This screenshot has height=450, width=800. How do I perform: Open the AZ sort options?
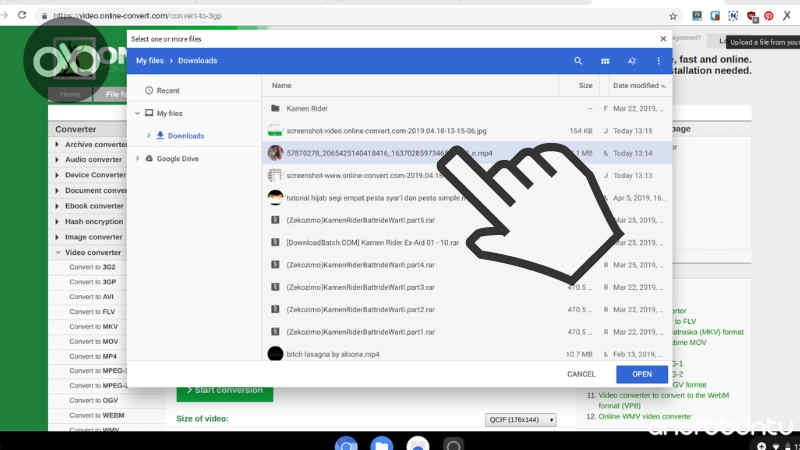[x=632, y=61]
